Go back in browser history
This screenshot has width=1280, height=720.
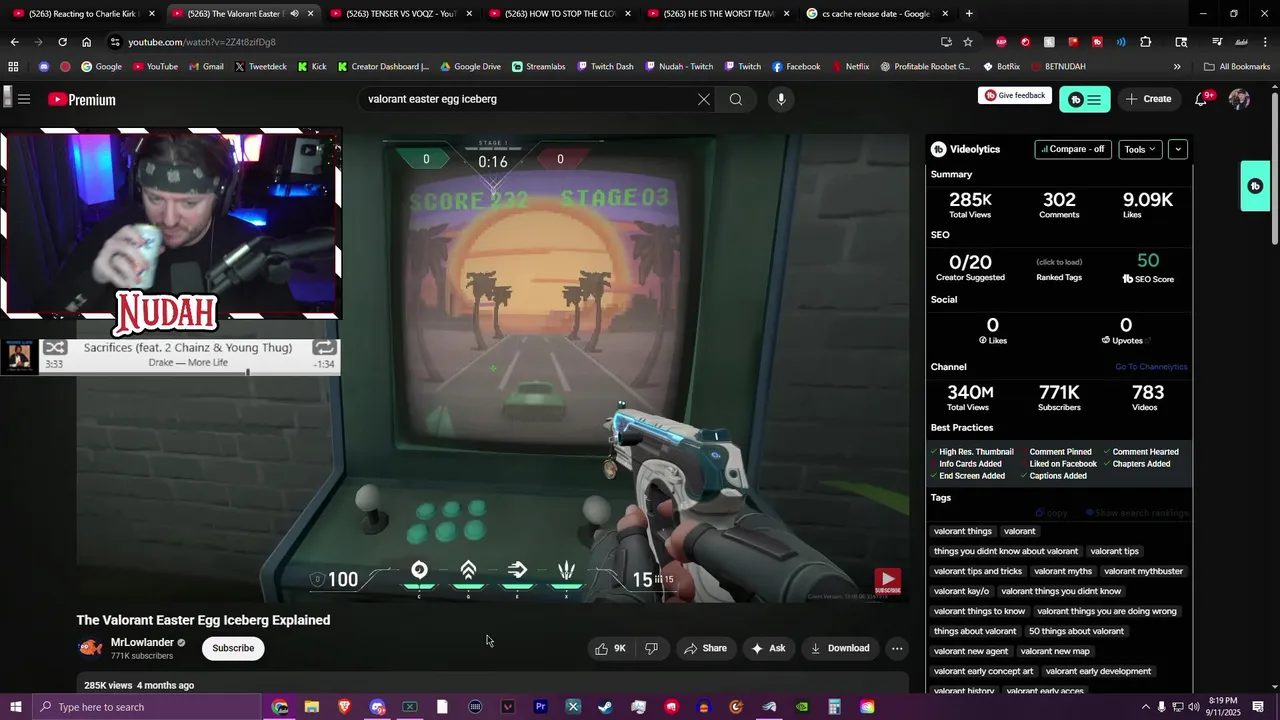click(14, 42)
